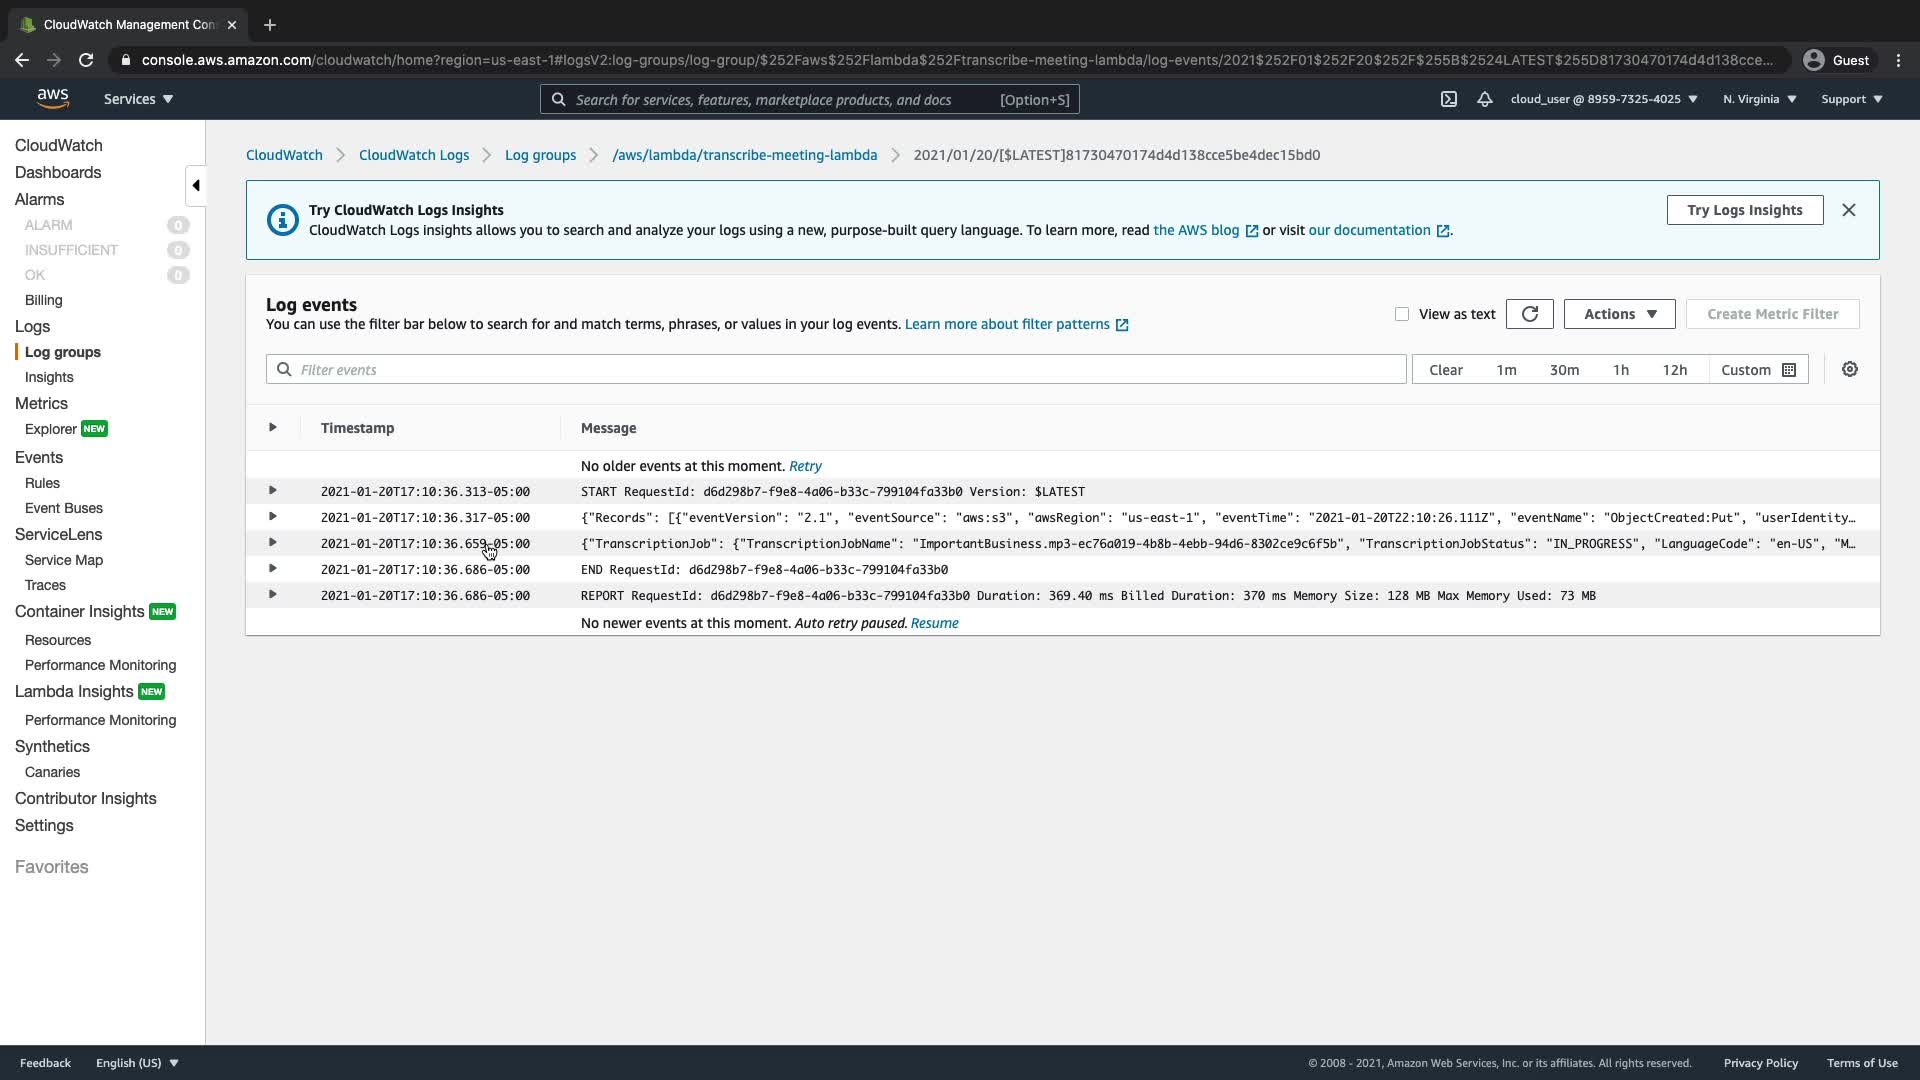Screen dimensions: 1920x1080
Task: Open the Actions dropdown menu
Action: click(x=1619, y=314)
